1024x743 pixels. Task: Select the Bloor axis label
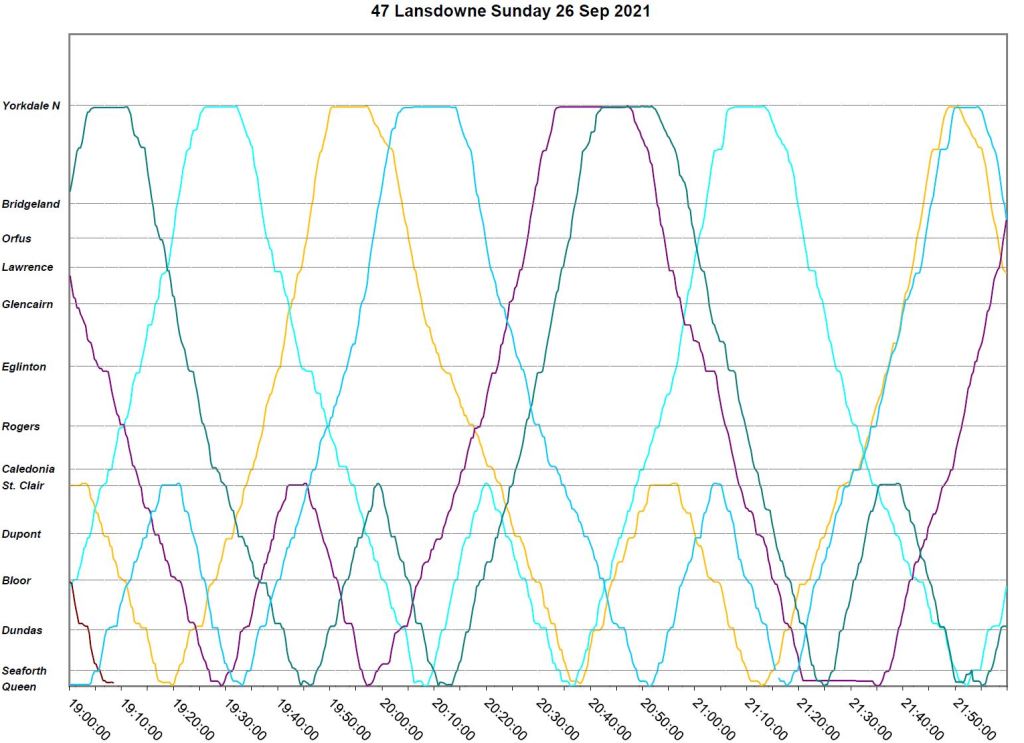(x=17, y=581)
